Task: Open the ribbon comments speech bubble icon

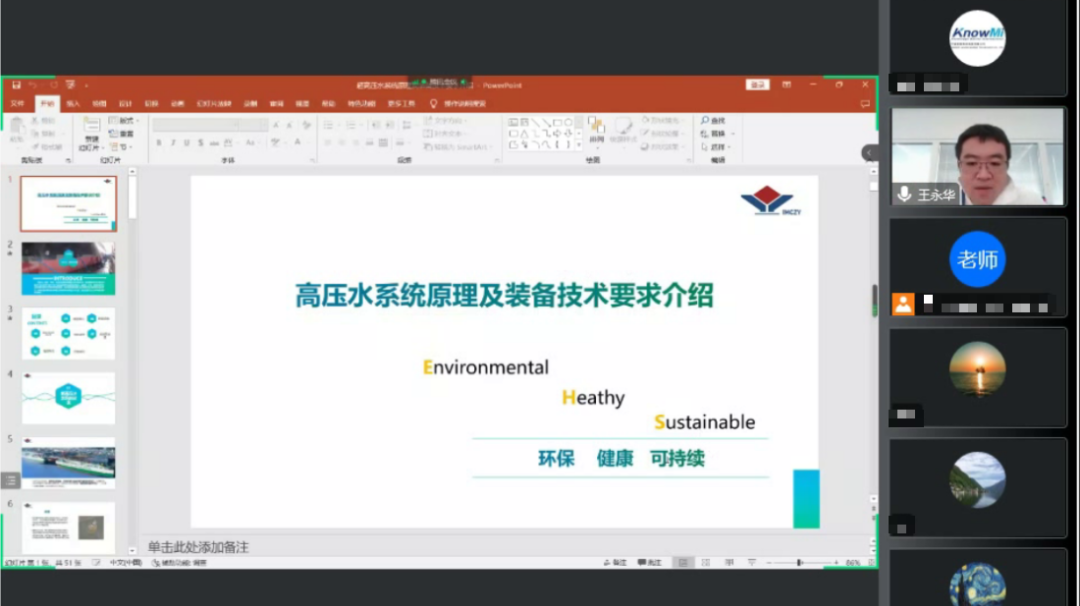Action: (865, 103)
